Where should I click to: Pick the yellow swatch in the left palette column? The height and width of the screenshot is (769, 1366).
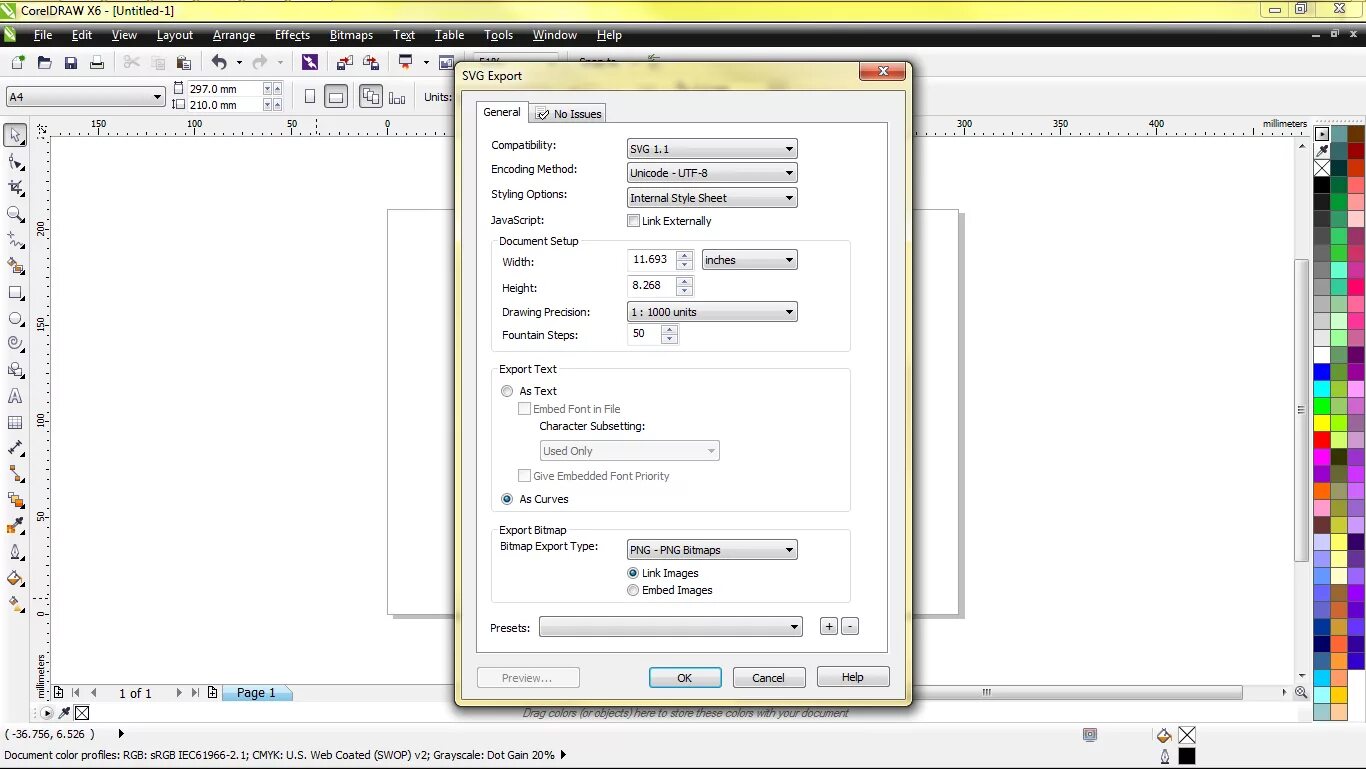[1322, 423]
